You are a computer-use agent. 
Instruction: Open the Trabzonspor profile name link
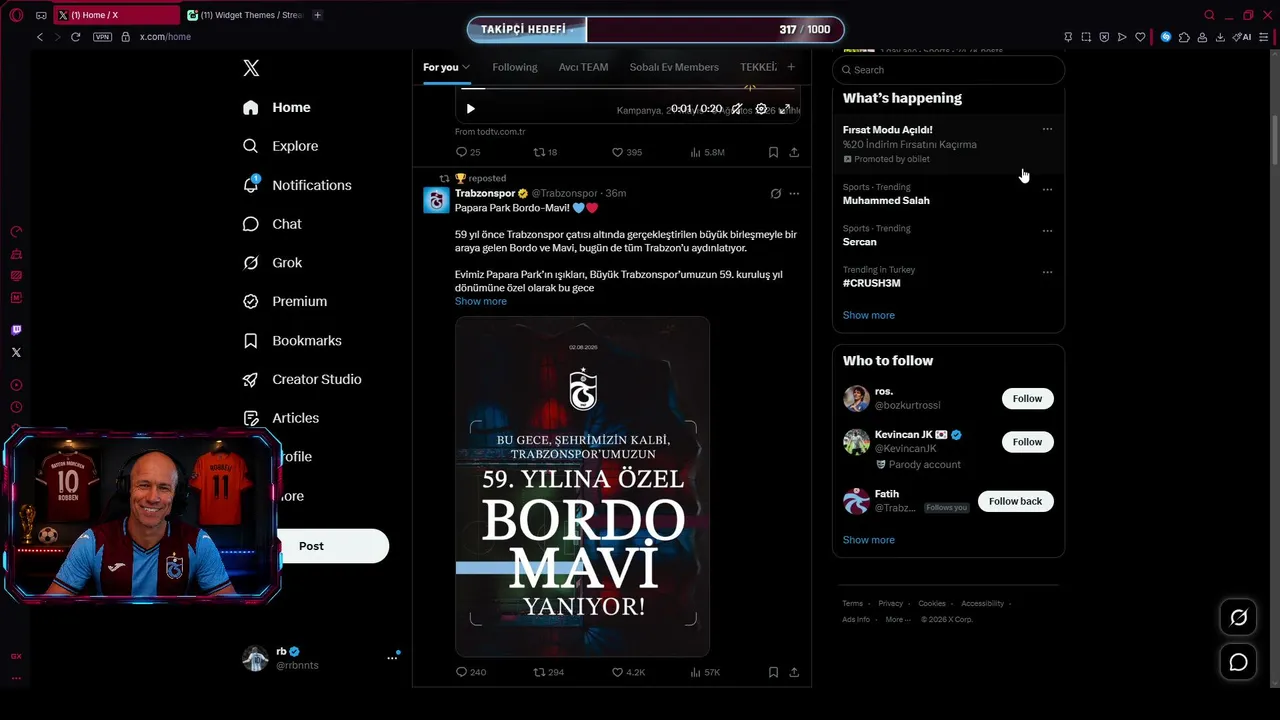[x=485, y=193]
